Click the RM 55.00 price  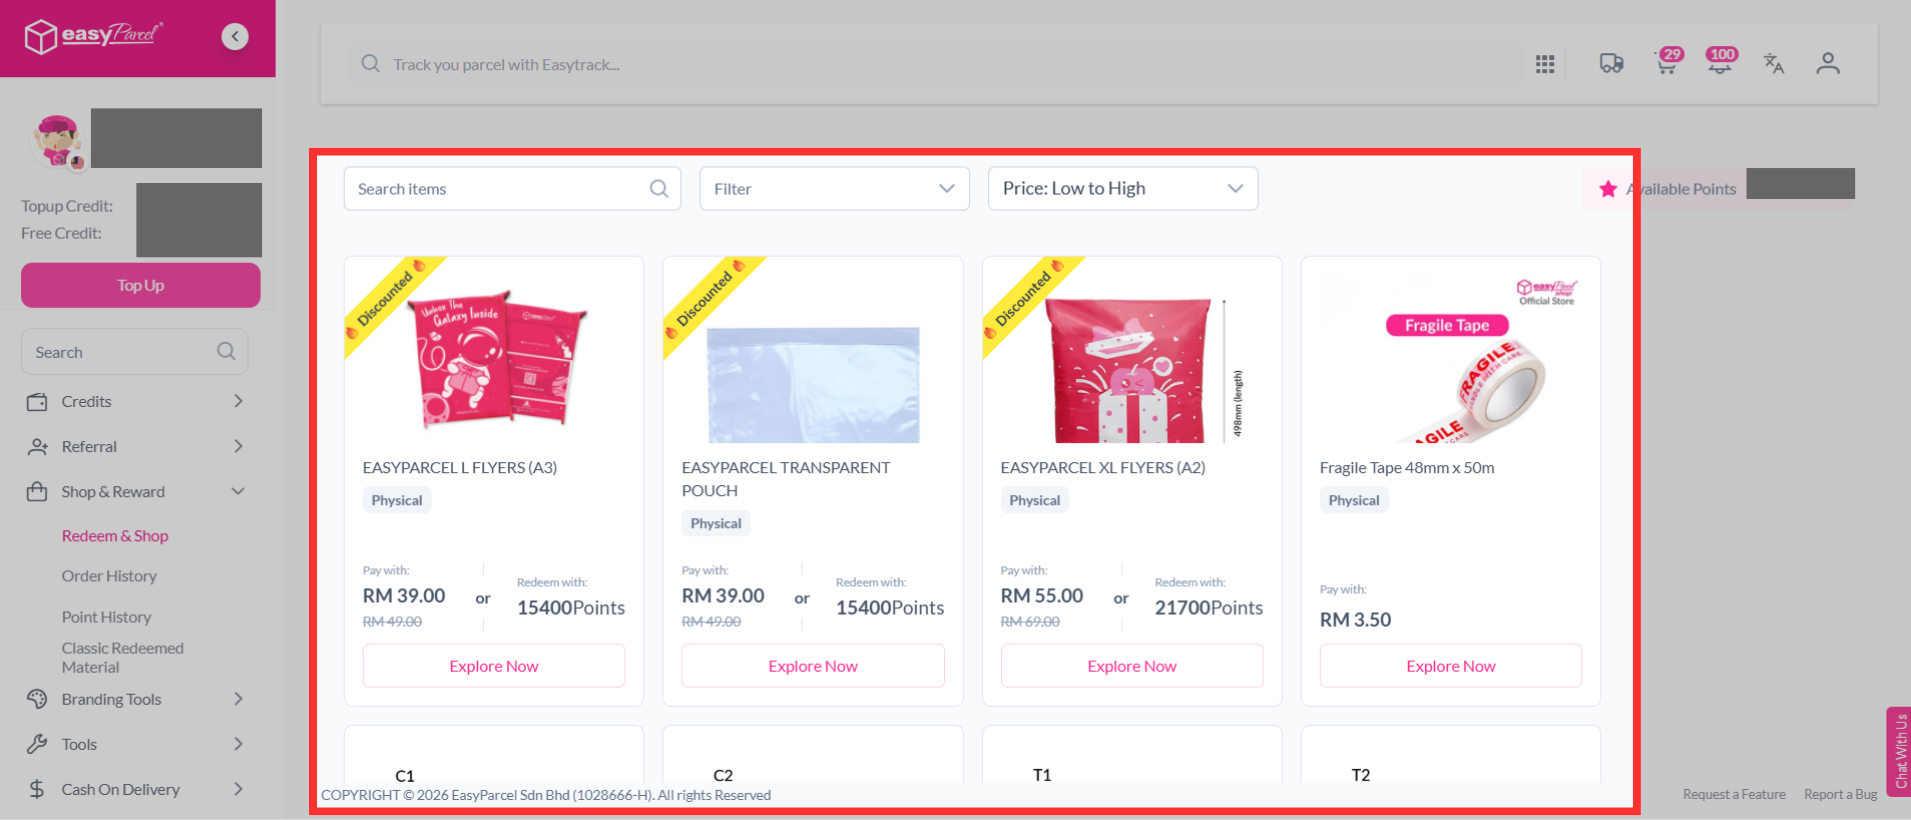(x=1042, y=596)
